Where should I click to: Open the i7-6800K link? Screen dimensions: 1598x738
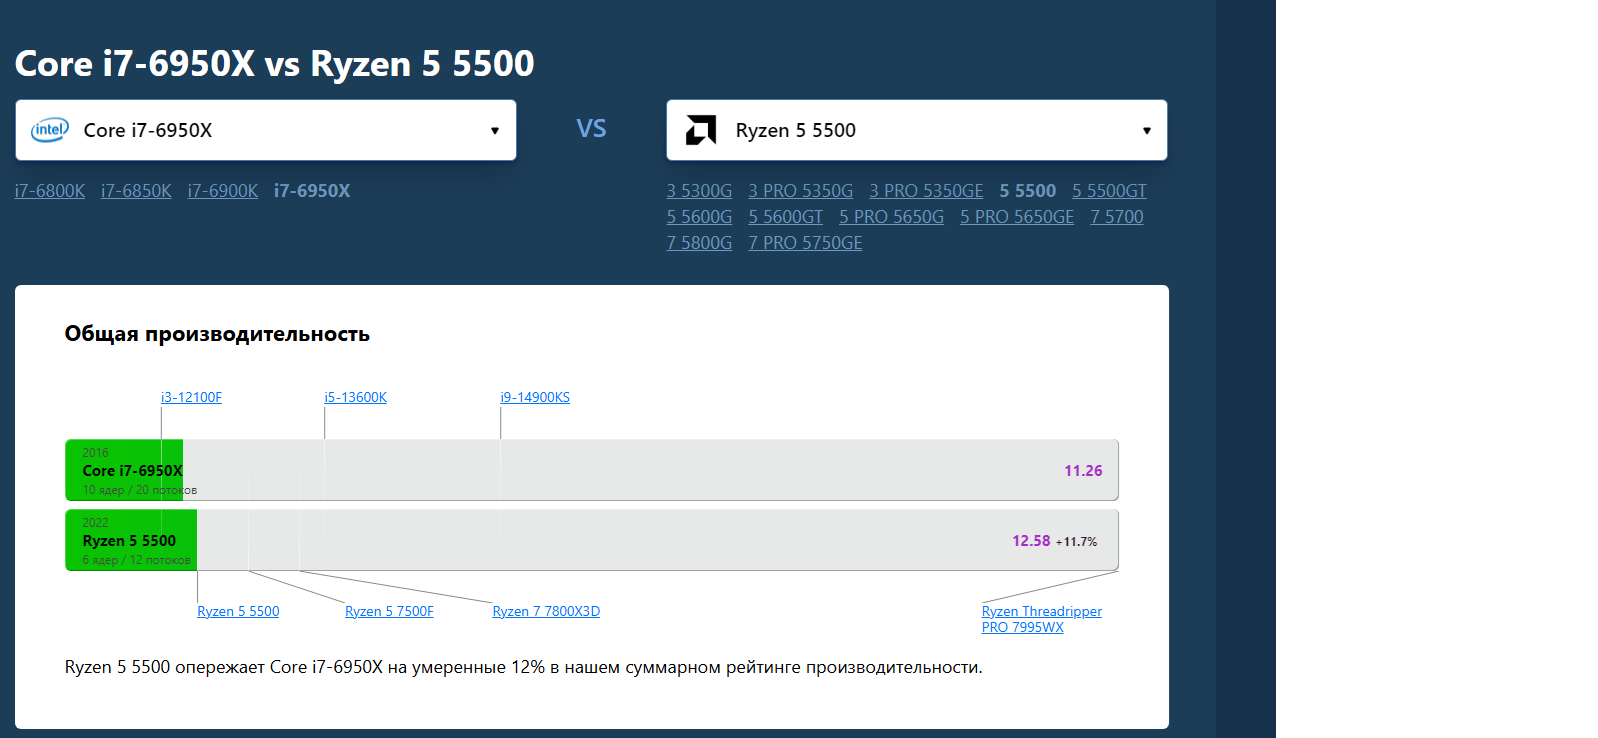click(x=50, y=191)
